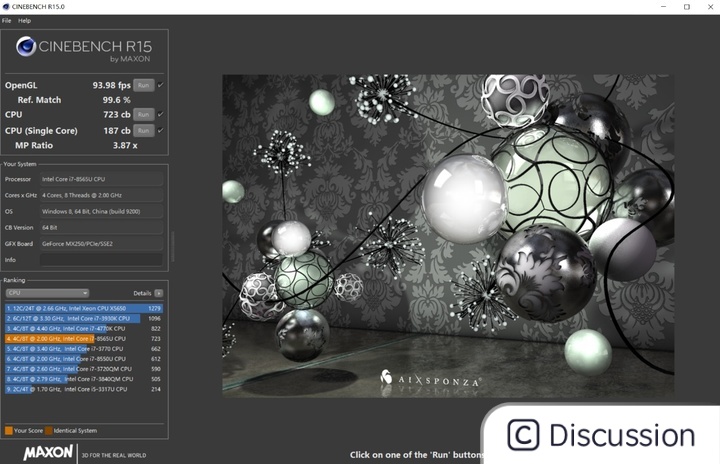The width and height of the screenshot is (720, 464).
Task: Click the Ref. Match value 99.6 %
Action: (116, 100)
